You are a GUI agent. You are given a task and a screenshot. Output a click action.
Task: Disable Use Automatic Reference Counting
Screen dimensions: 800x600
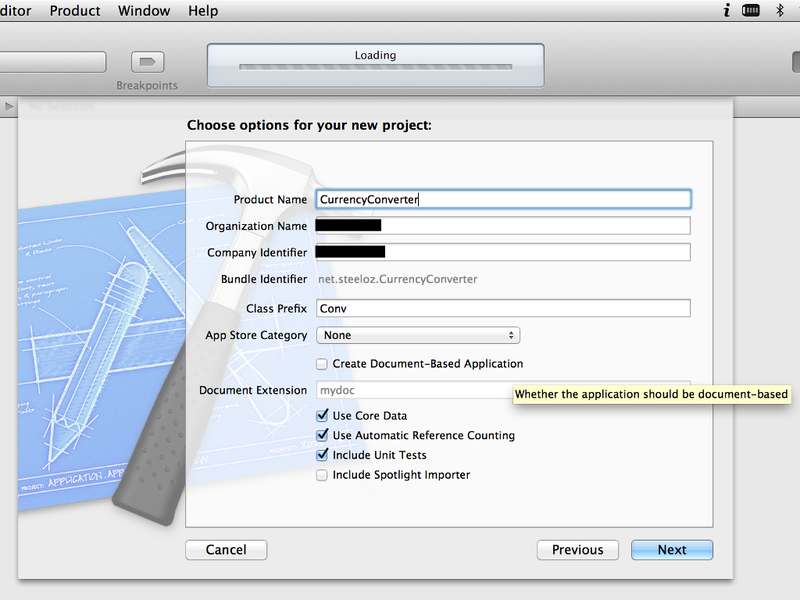click(x=322, y=436)
